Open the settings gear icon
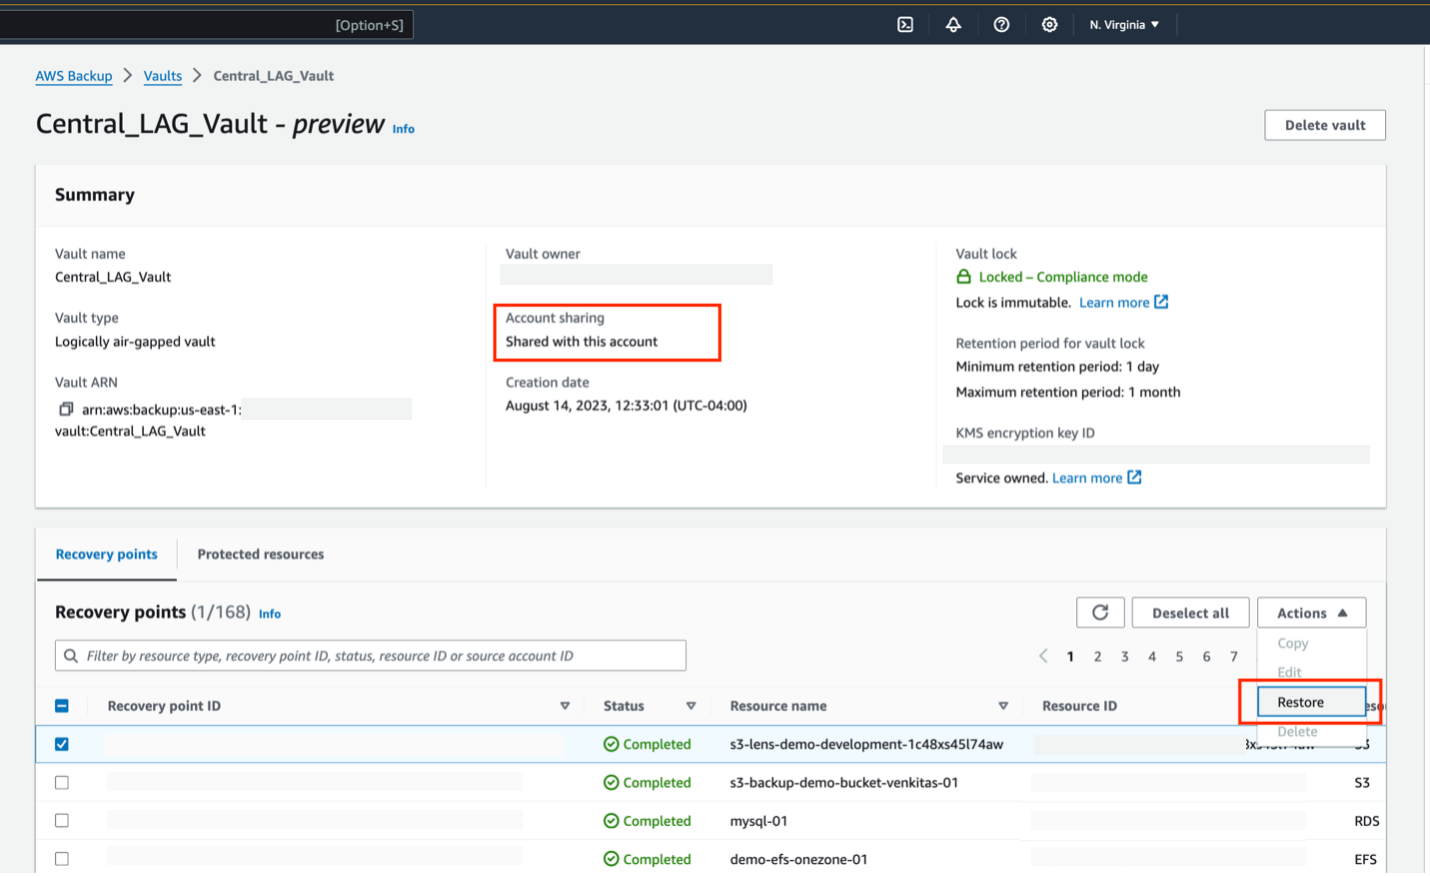Image resolution: width=1430 pixels, height=876 pixels. (1049, 25)
